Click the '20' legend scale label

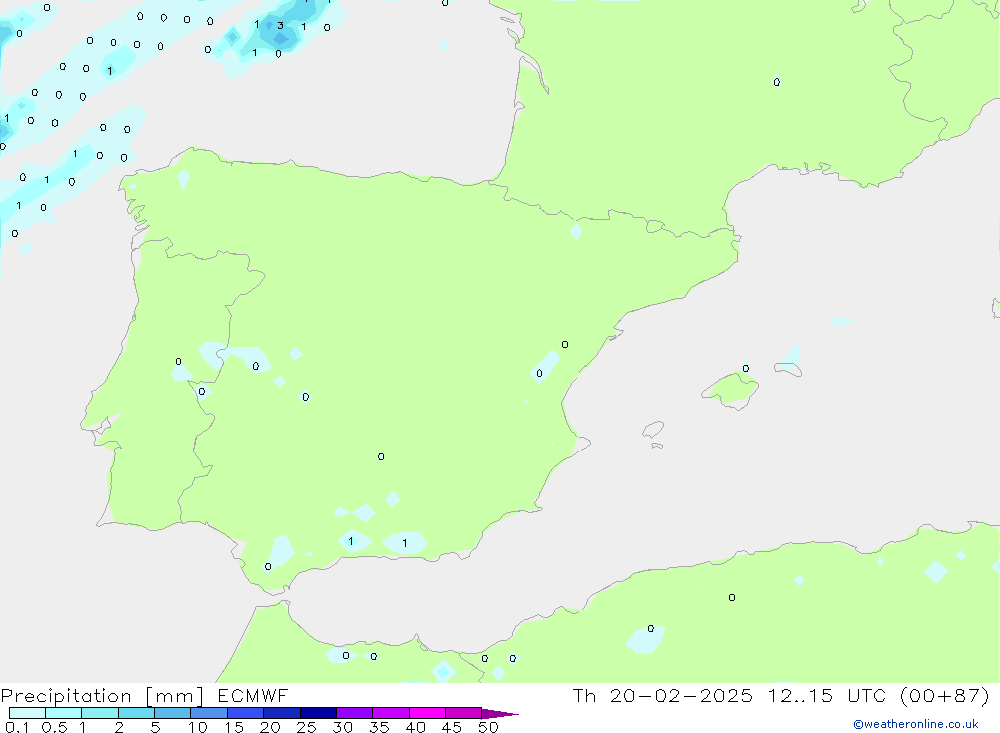pos(270,727)
